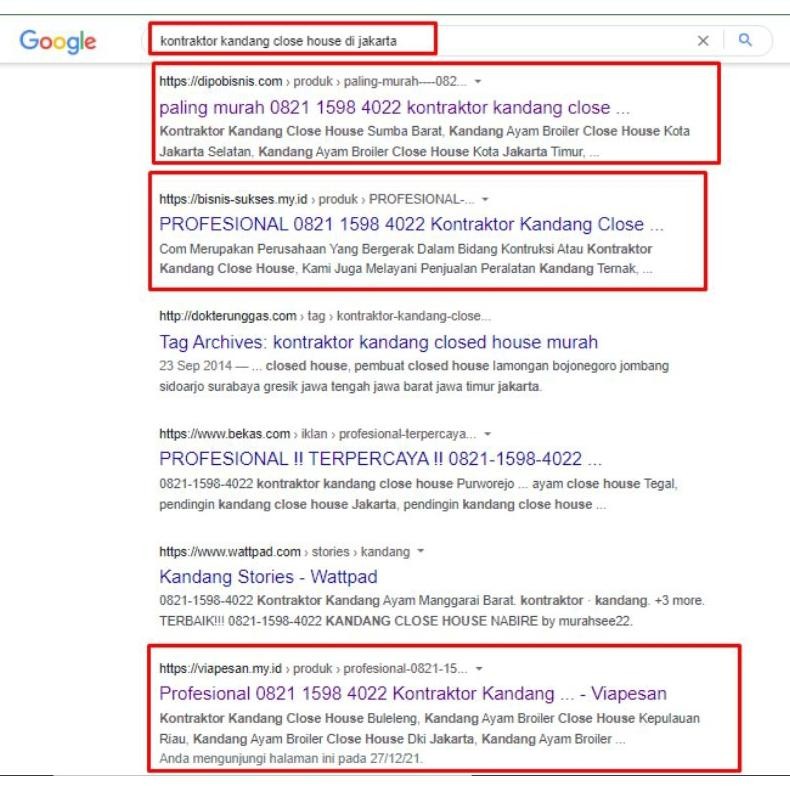The height and width of the screenshot is (790, 790).
Task: Open dropdown arrow next to viapesan.my.id URL
Action: (x=479, y=669)
